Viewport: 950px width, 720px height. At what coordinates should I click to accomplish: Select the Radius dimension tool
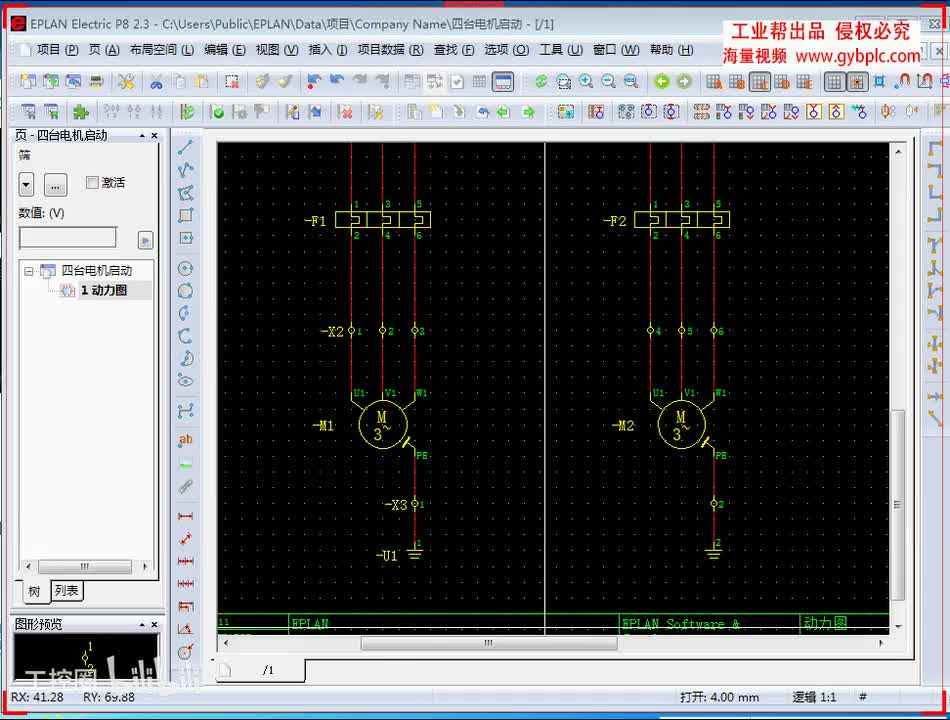pos(185,652)
